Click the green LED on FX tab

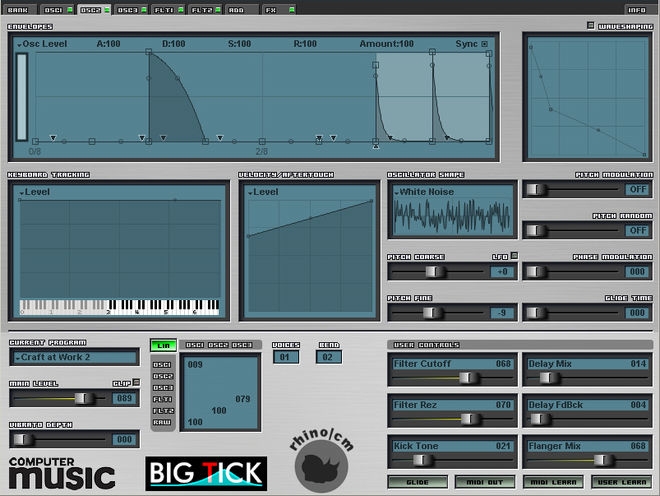click(x=291, y=9)
